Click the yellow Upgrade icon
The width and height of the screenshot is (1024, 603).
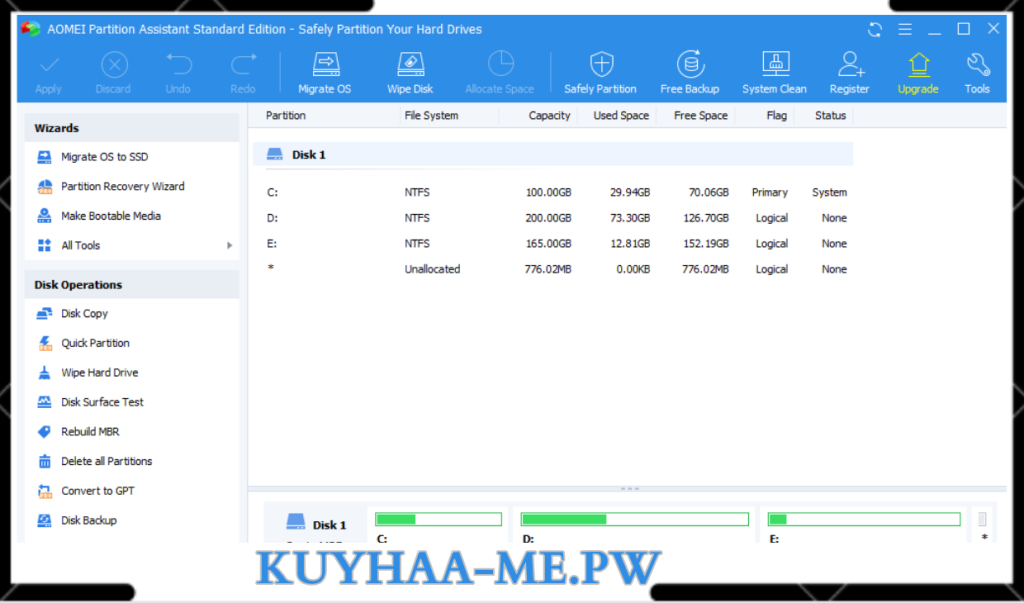tap(918, 65)
